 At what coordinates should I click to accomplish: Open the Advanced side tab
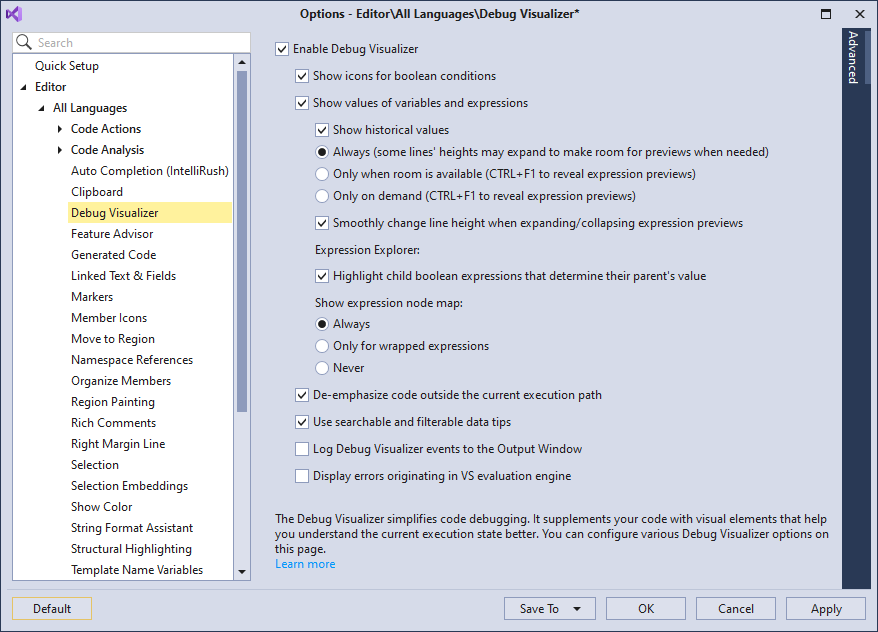853,58
